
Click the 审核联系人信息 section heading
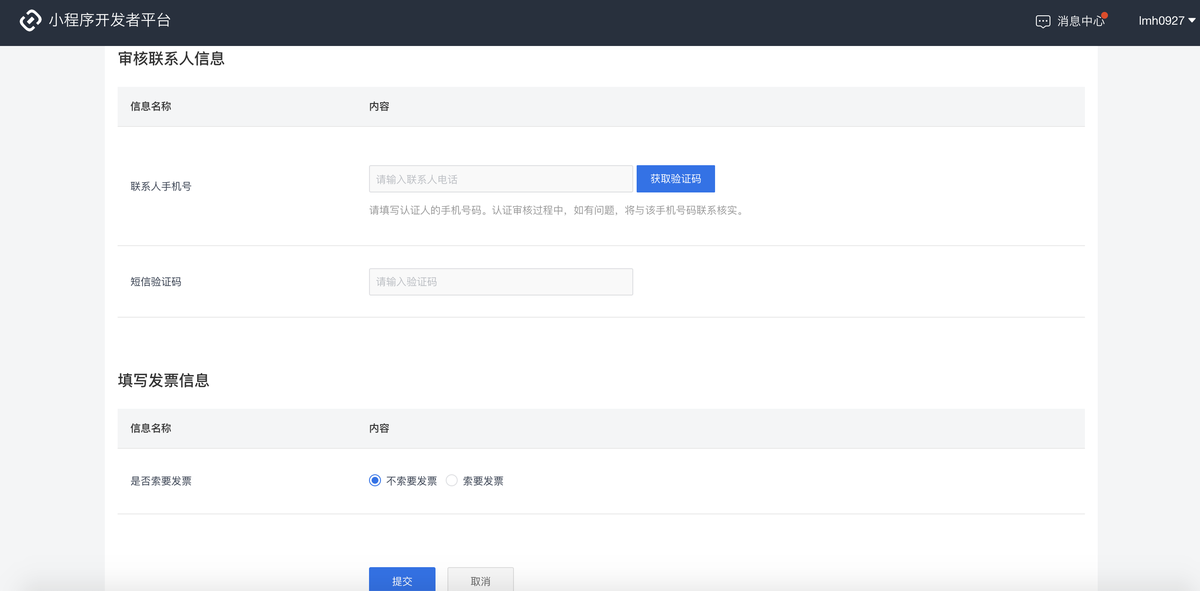pyautogui.click(x=171, y=59)
